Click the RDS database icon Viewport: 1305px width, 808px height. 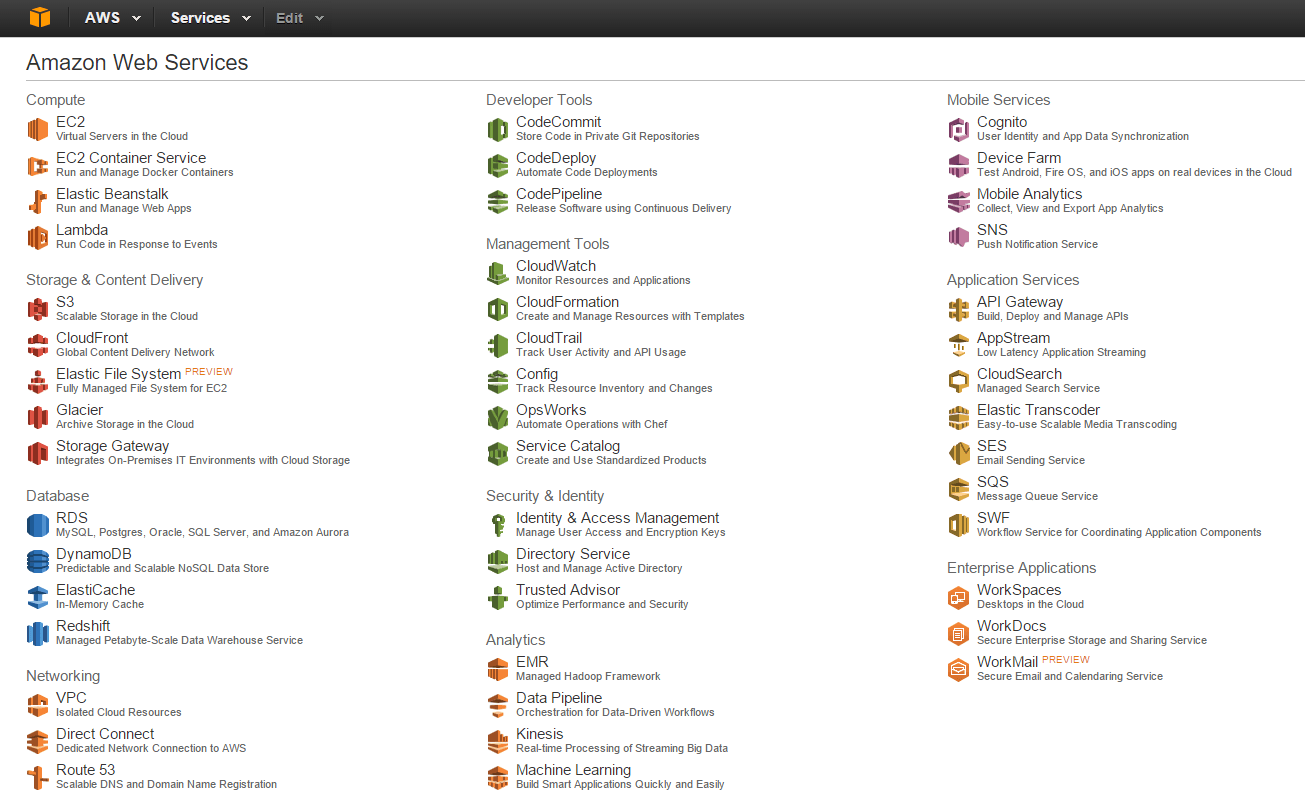38,525
